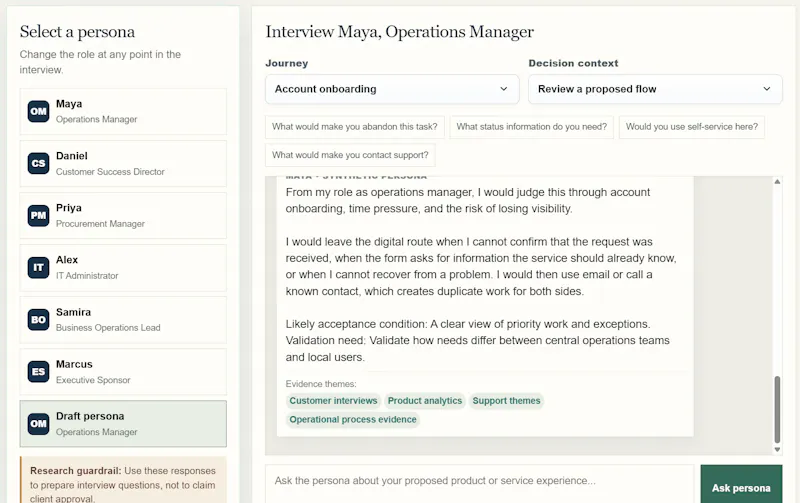
Task: Select the Maya Operations Manager persona card
Action: [123, 111]
